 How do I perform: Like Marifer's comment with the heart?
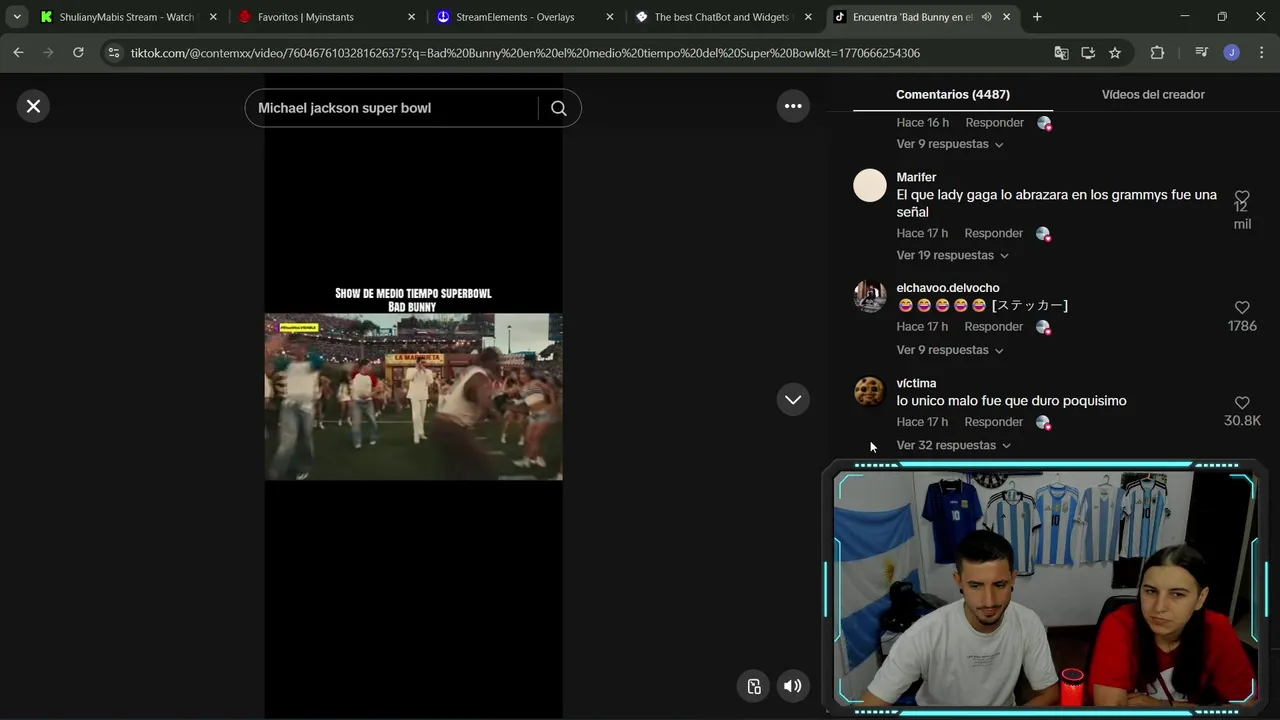pyautogui.click(x=1242, y=197)
